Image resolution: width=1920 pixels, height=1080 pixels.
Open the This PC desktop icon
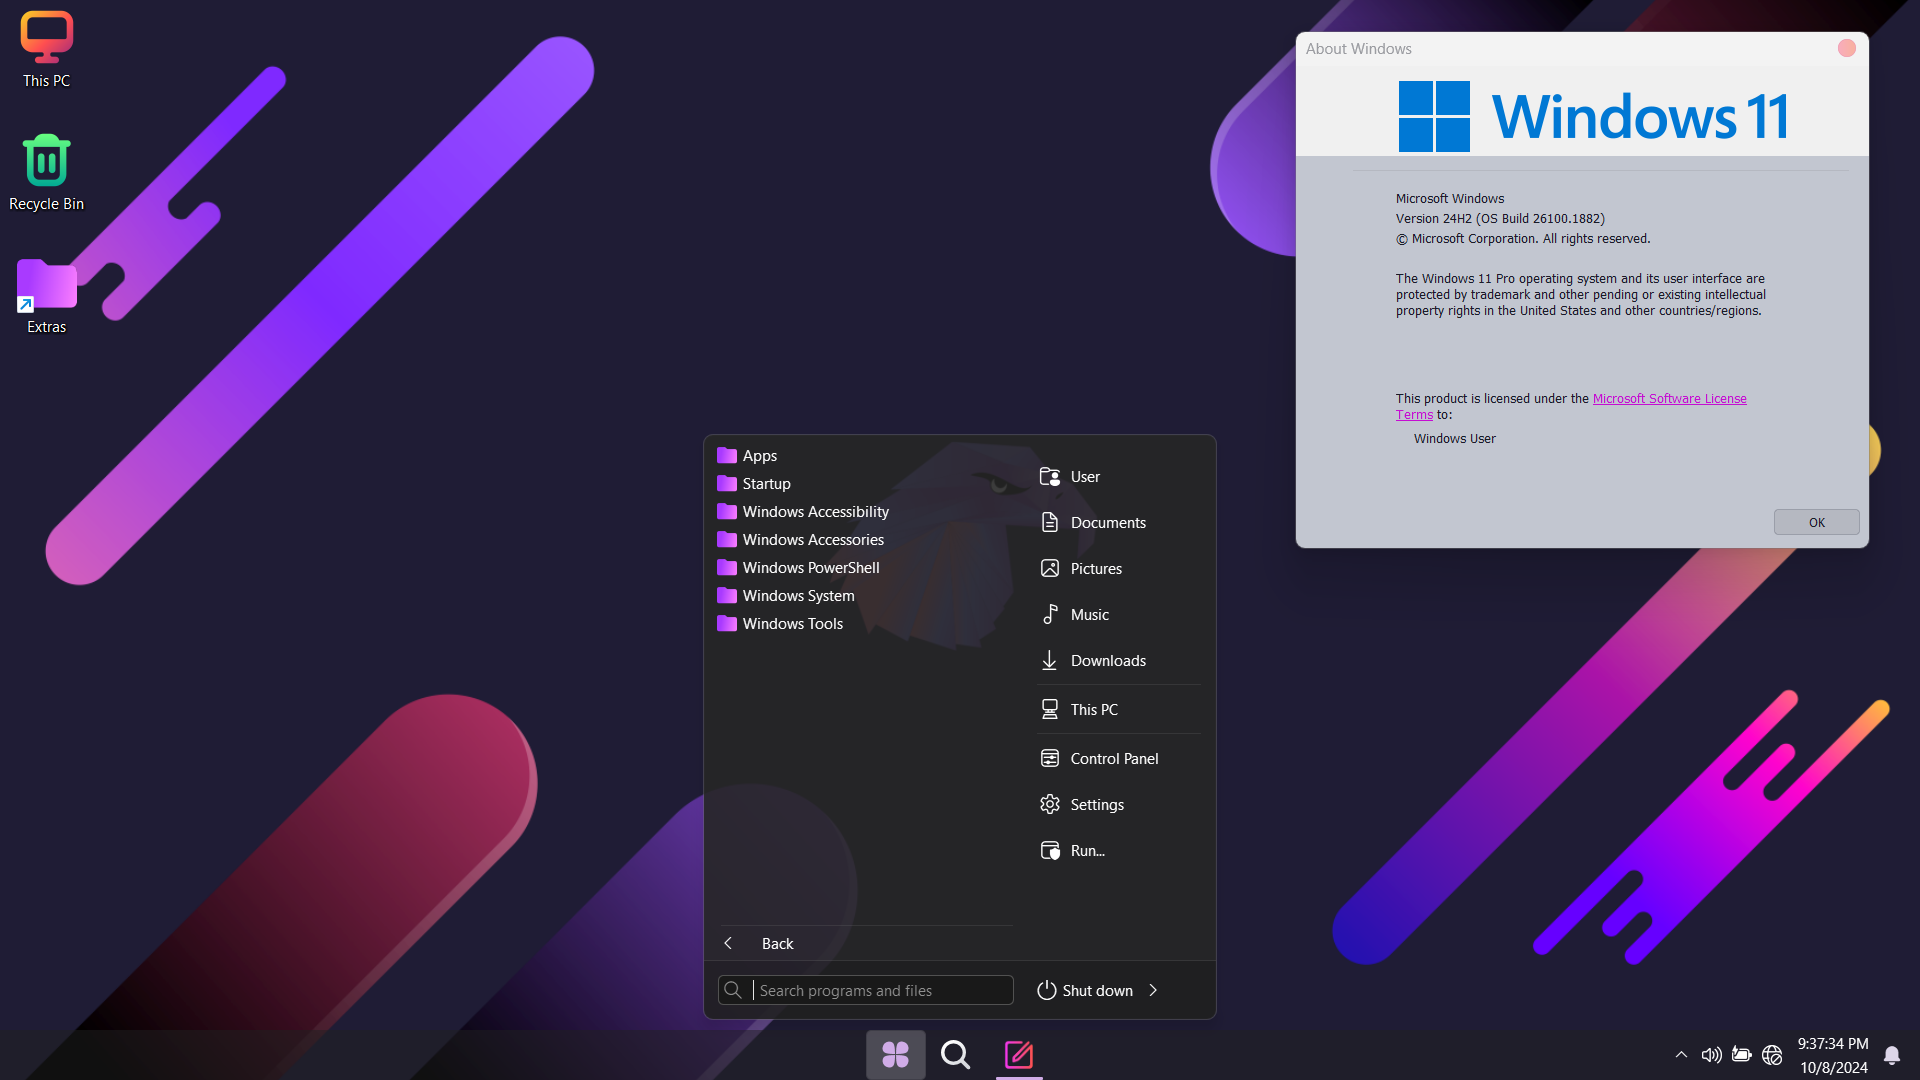tap(46, 50)
